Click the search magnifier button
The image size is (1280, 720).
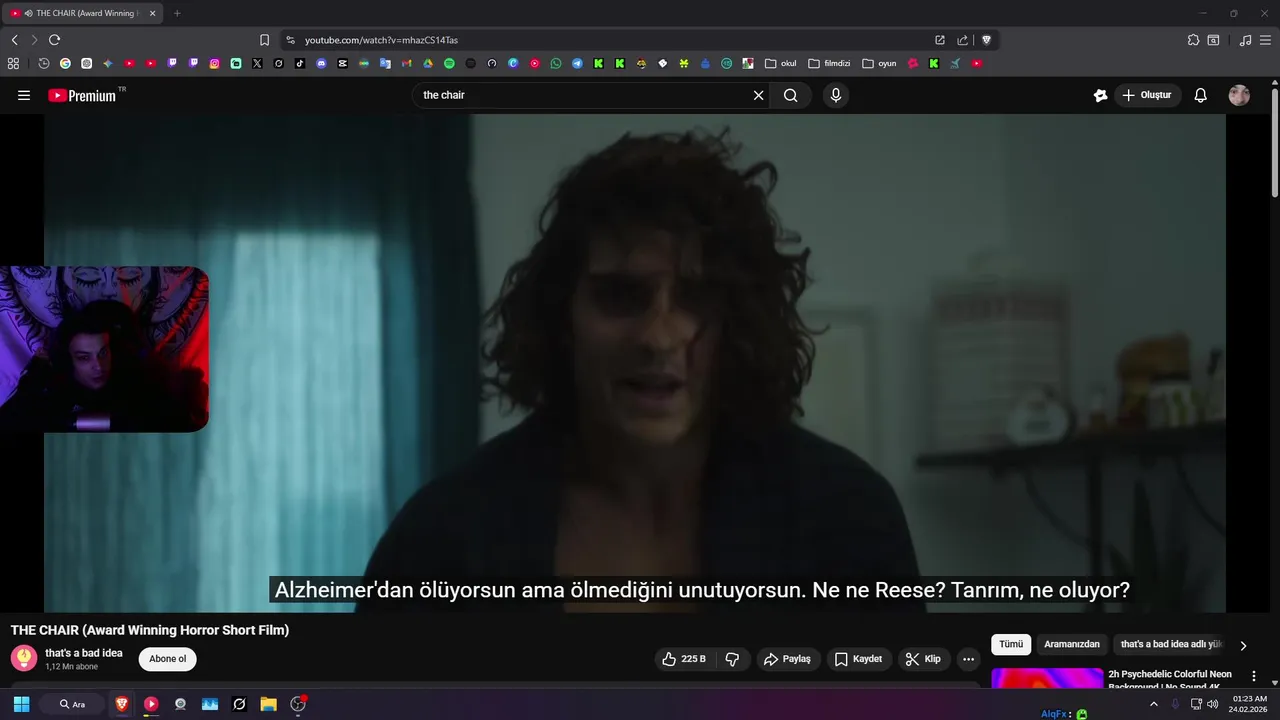[x=791, y=95]
